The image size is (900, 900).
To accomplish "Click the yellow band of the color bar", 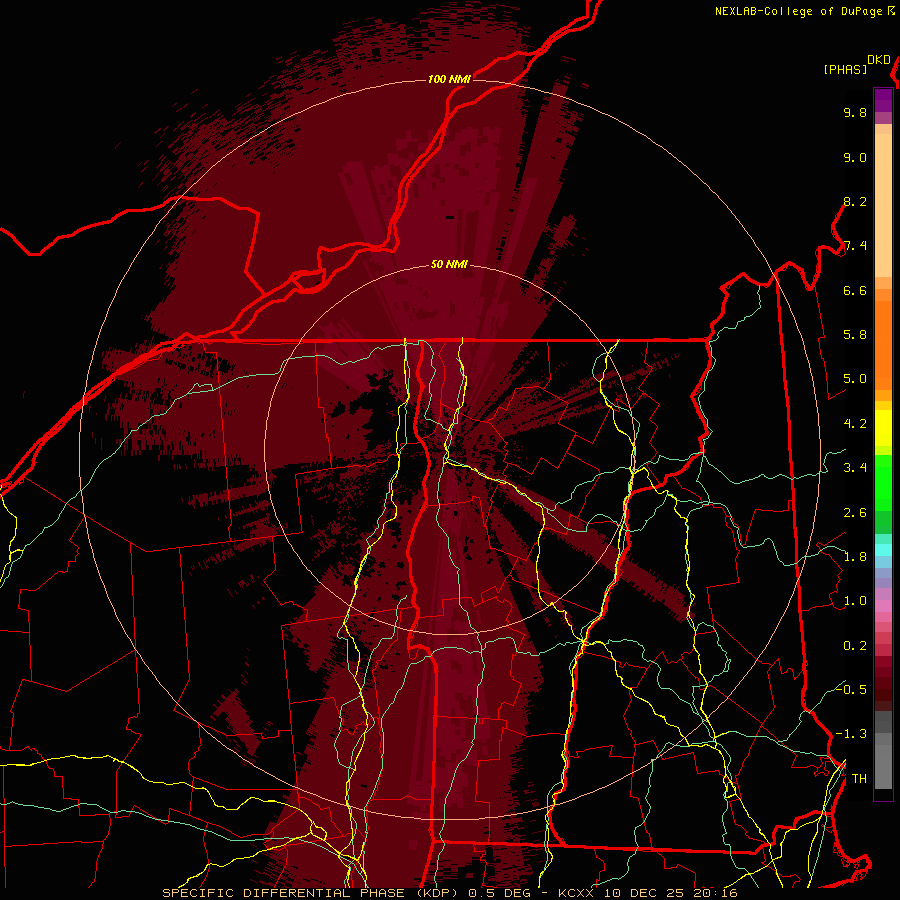I will (883, 428).
